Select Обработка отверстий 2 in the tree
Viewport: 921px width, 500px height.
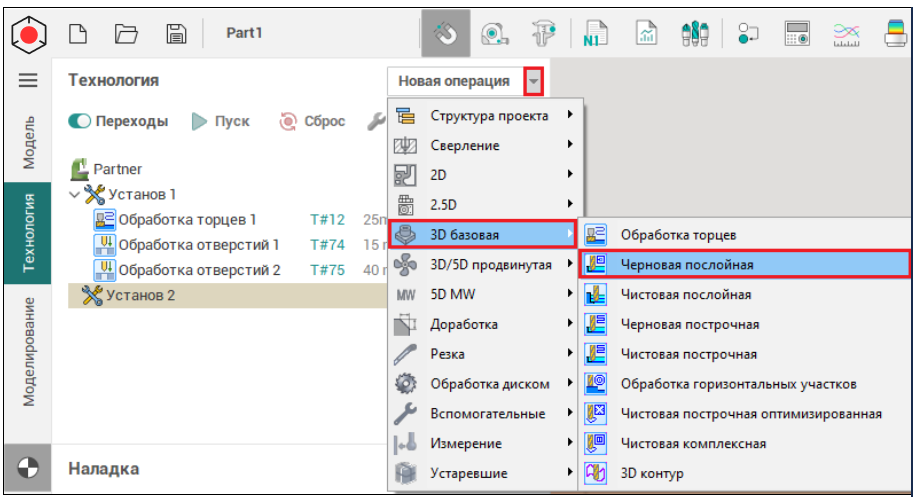(199, 270)
